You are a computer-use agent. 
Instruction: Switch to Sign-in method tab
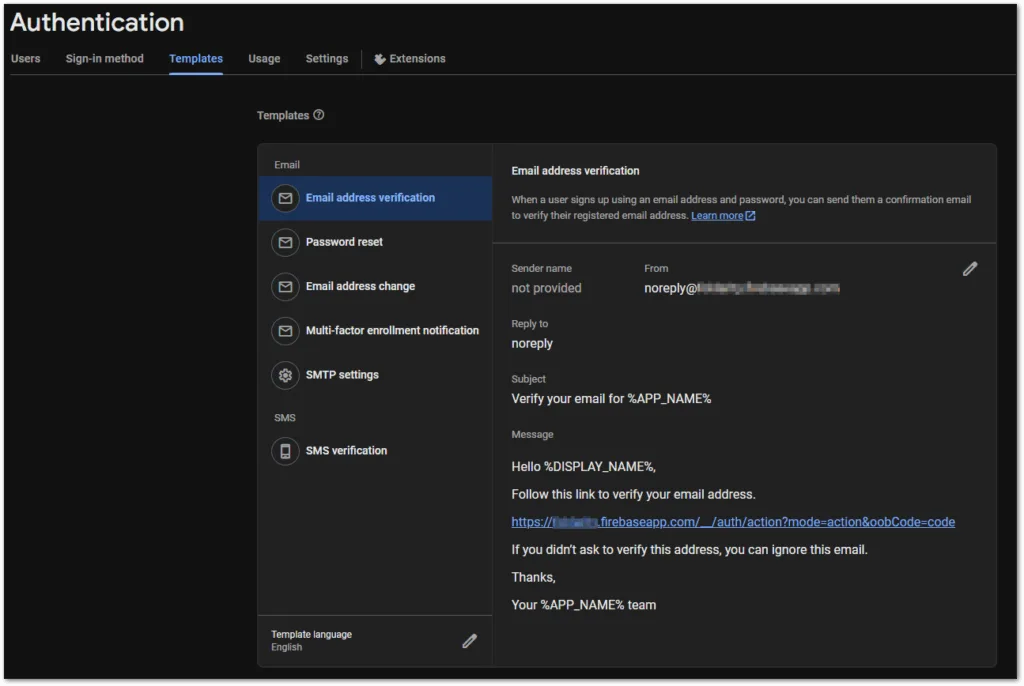click(104, 59)
